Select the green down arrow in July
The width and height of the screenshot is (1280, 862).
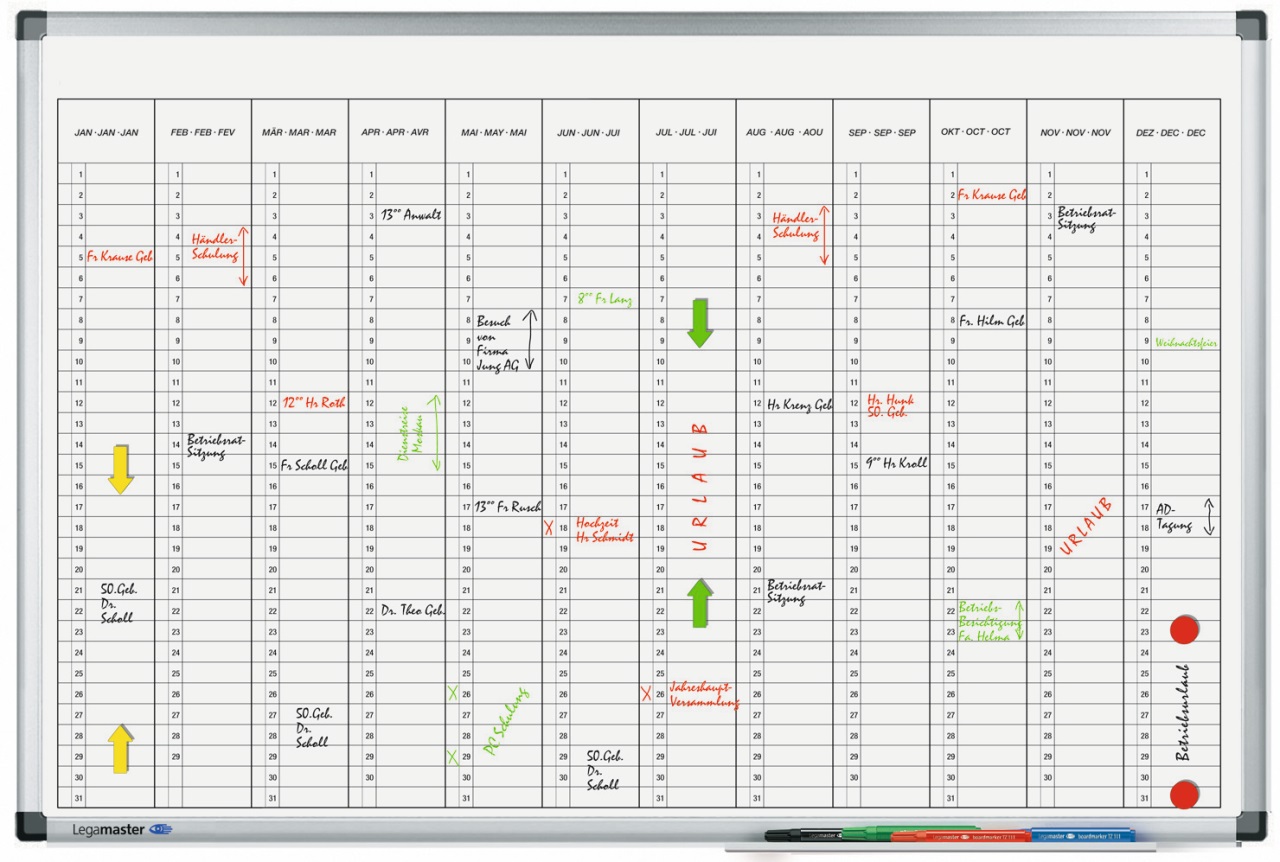coord(700,323)
